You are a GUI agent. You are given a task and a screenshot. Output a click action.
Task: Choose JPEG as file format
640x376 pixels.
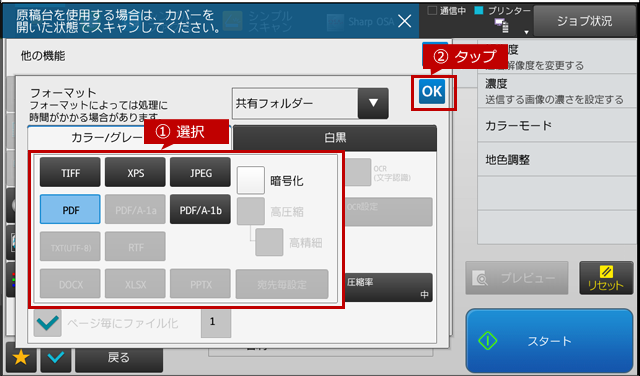pos(200,172)
